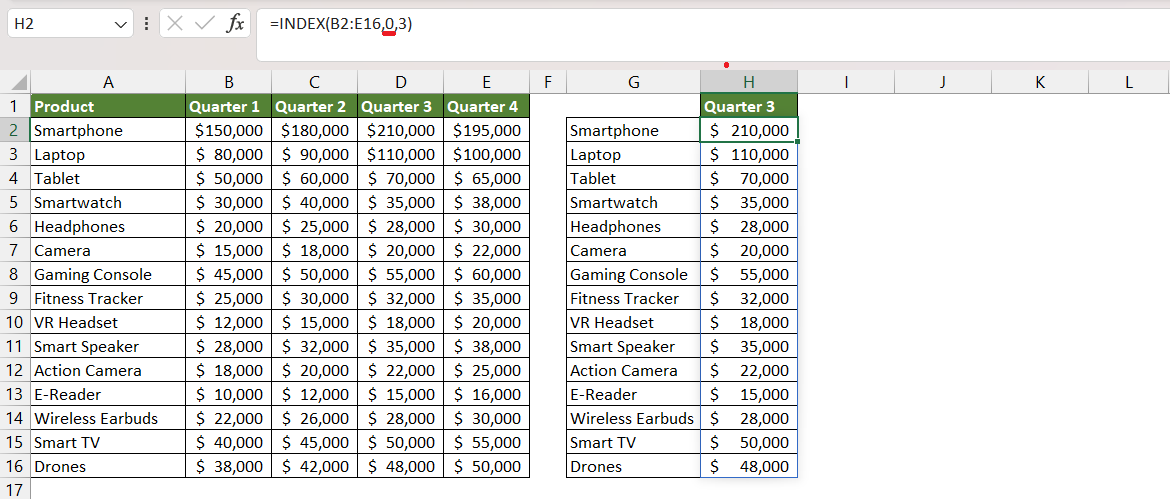The height and width of the screenshot is (499, 1170).
Task: Click the Quarter 4 header cell
Action: (x=487, y=106)
